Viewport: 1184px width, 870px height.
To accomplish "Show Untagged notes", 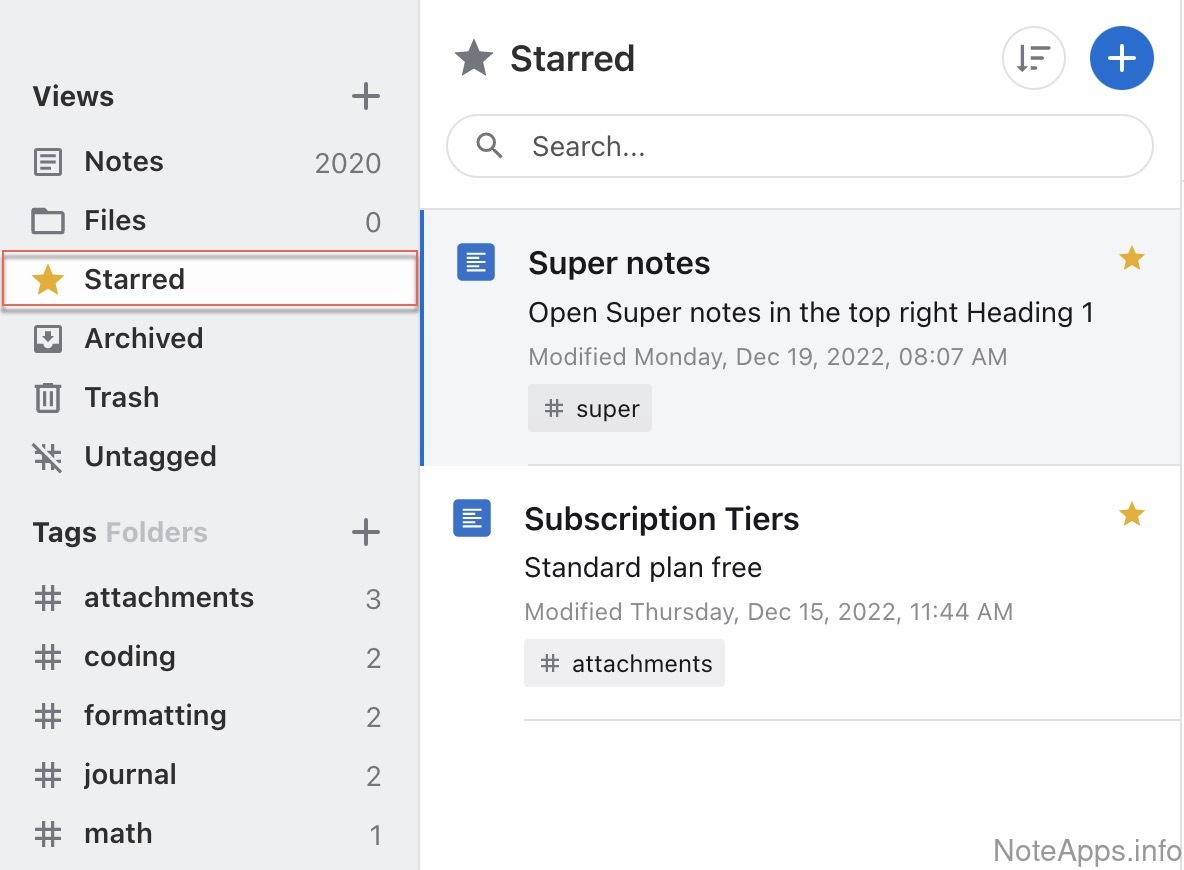I will (150, 457).
